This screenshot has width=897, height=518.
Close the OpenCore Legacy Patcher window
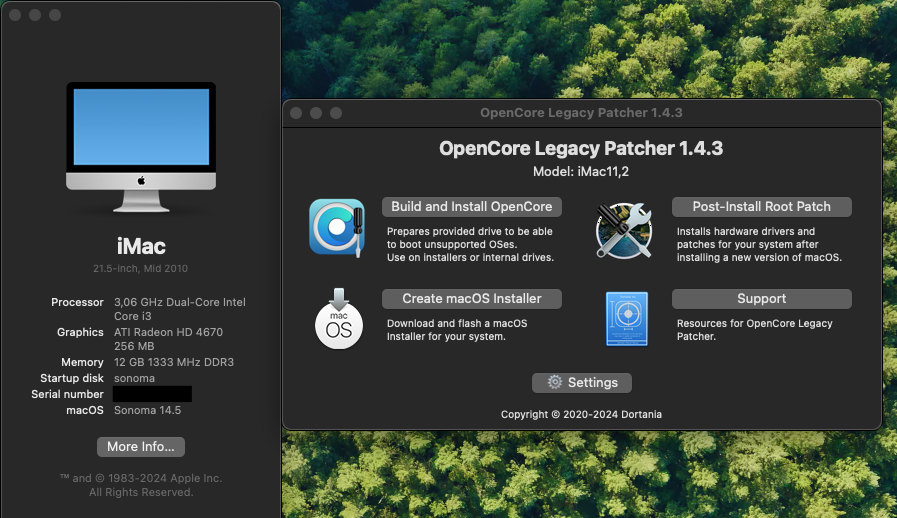(296, 113)
